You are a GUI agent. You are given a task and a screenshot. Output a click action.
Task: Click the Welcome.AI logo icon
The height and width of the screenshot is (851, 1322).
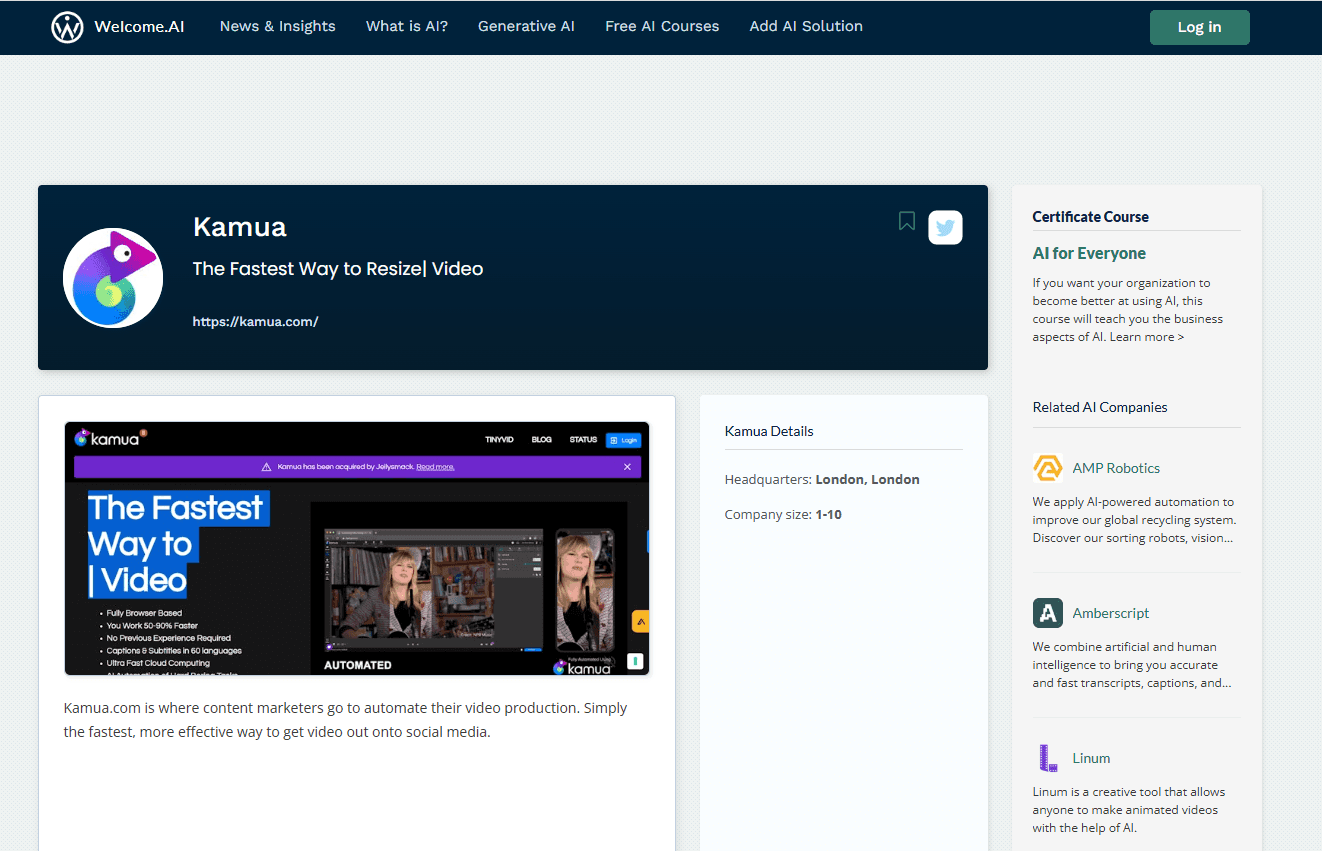[67, 27]
